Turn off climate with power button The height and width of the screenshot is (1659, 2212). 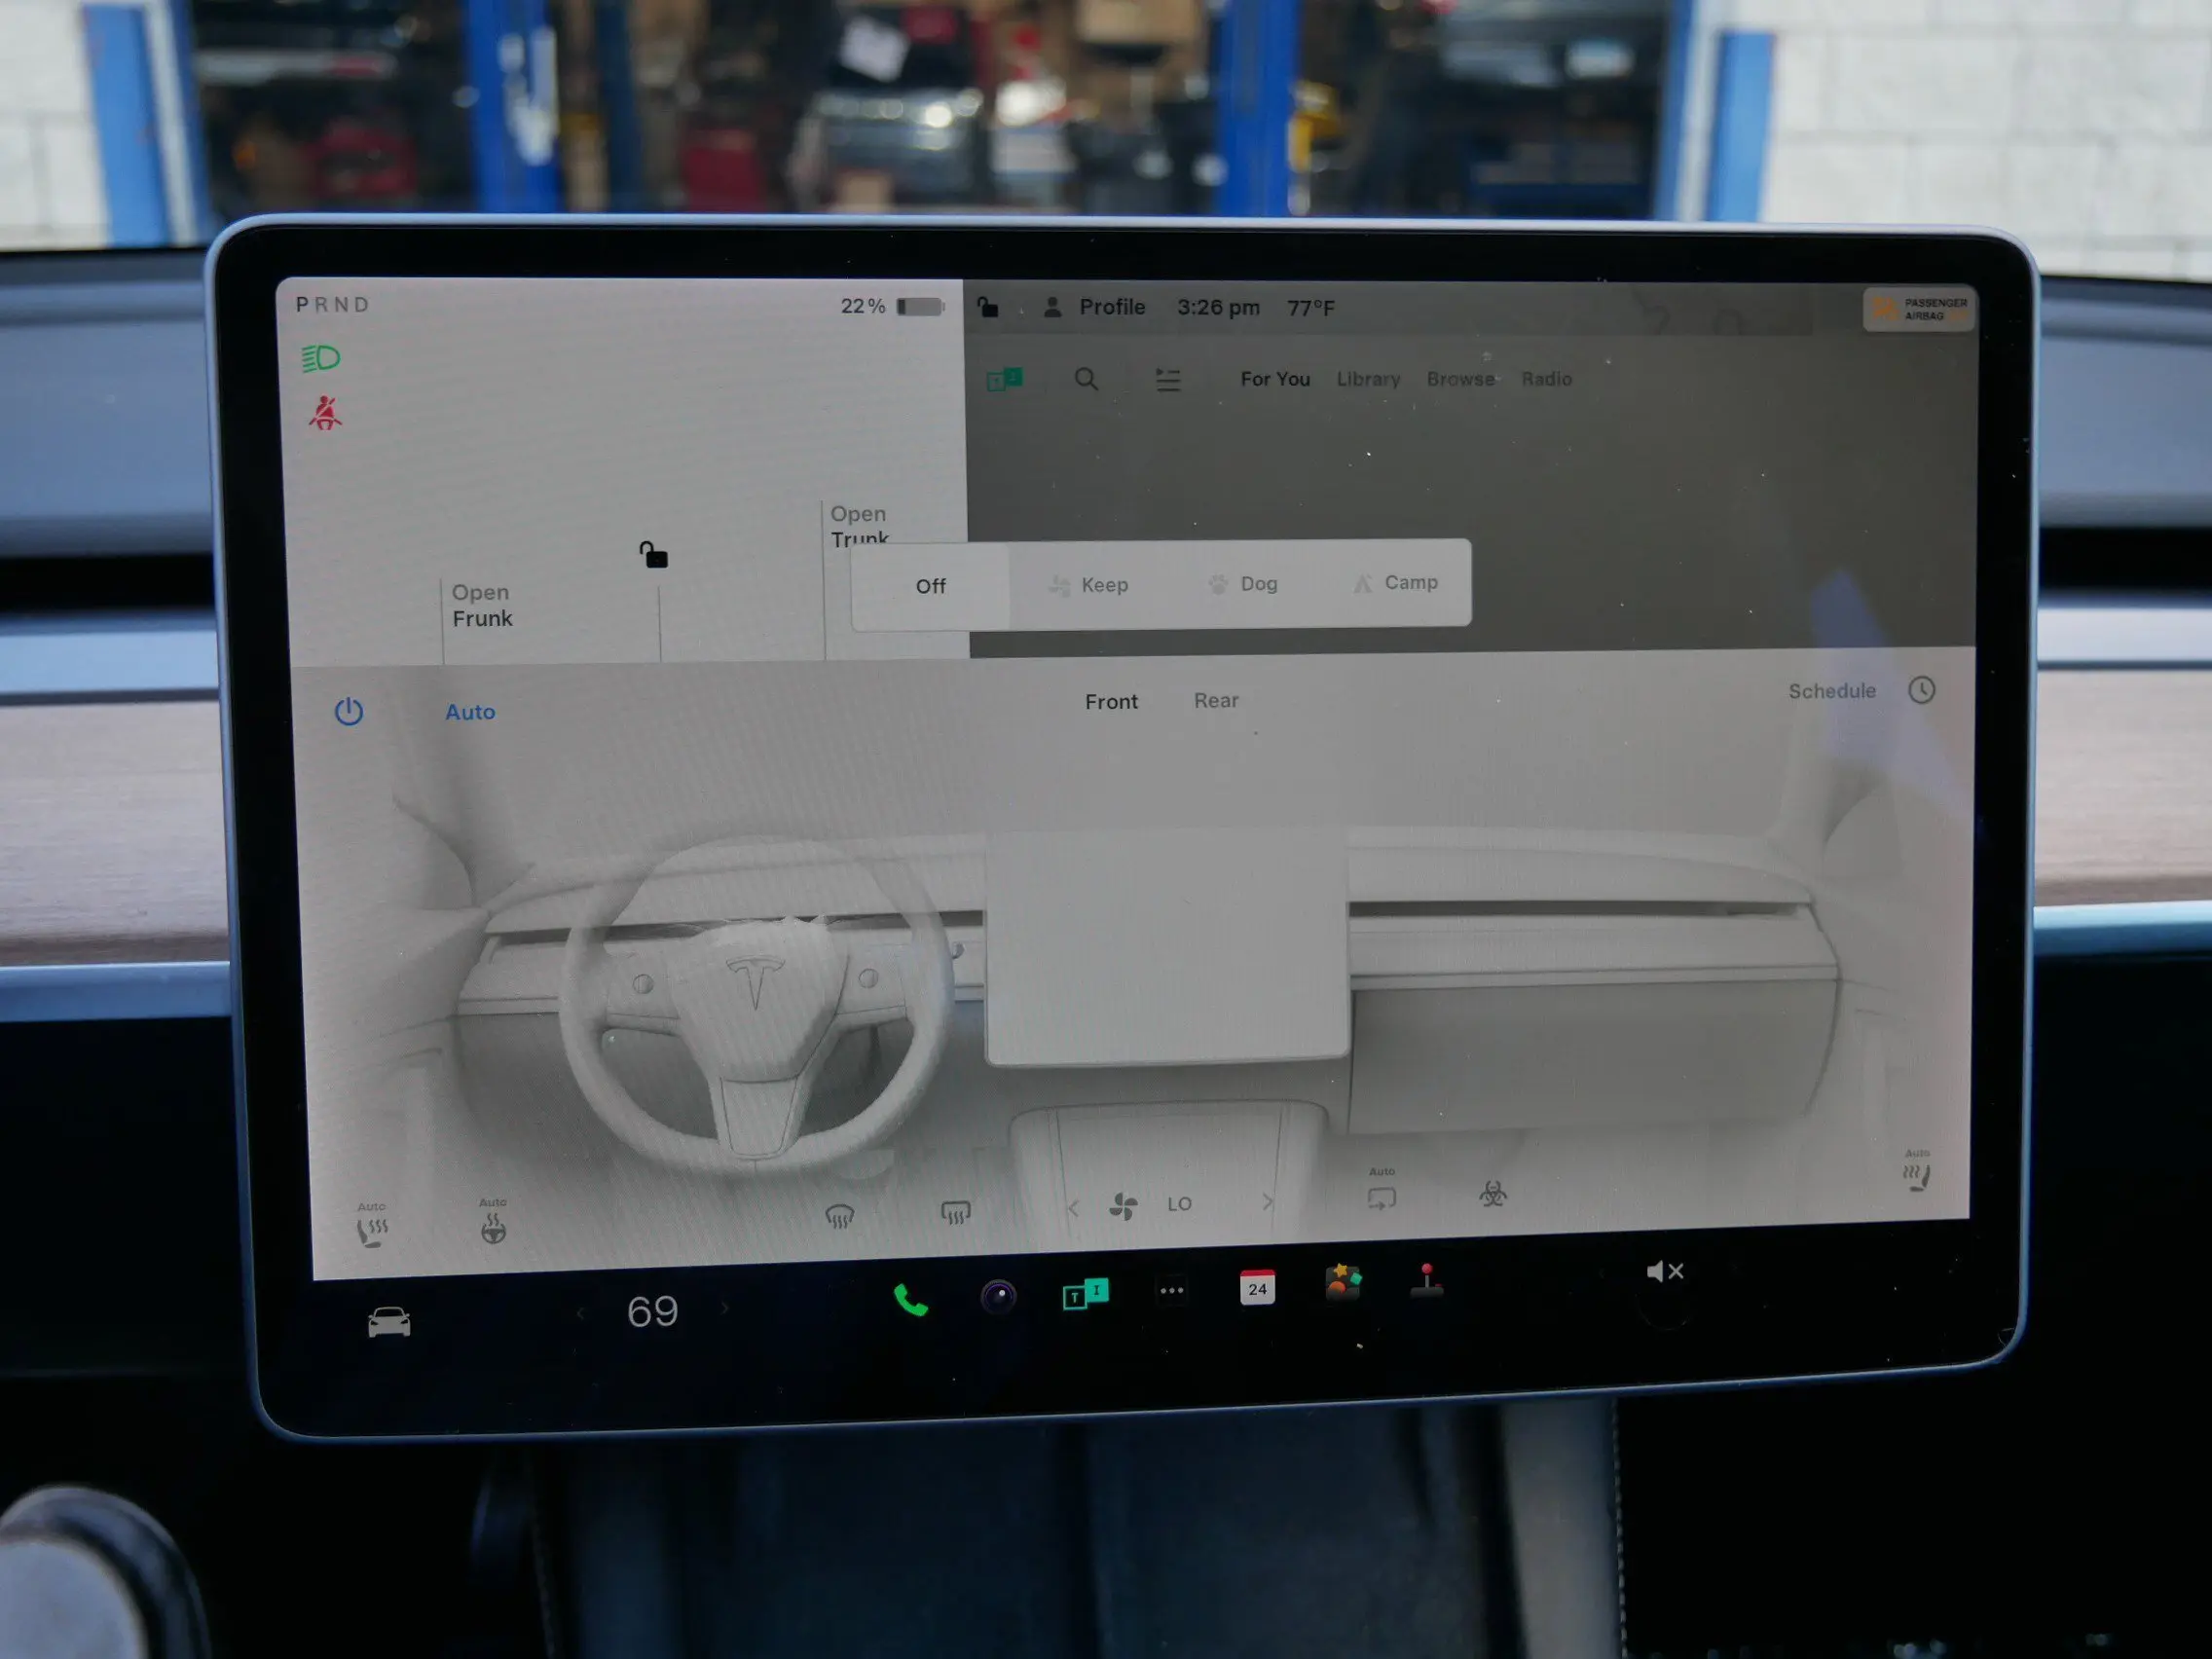pos(348,712)
